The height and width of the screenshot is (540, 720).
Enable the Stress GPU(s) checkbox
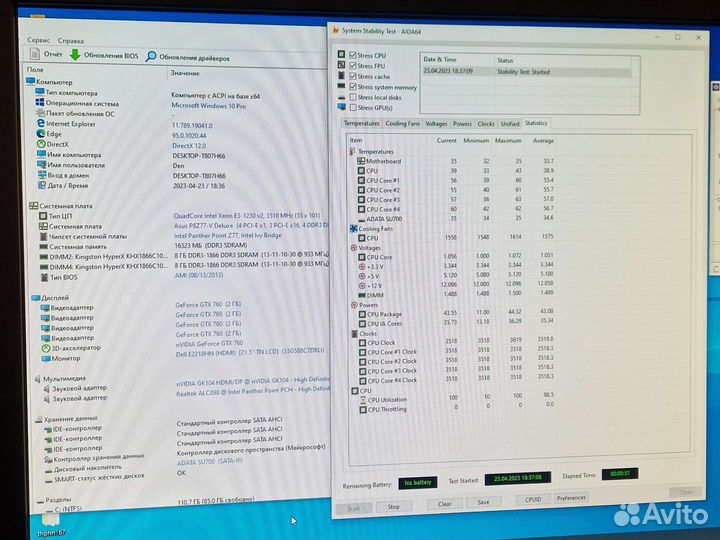point(353,107)
